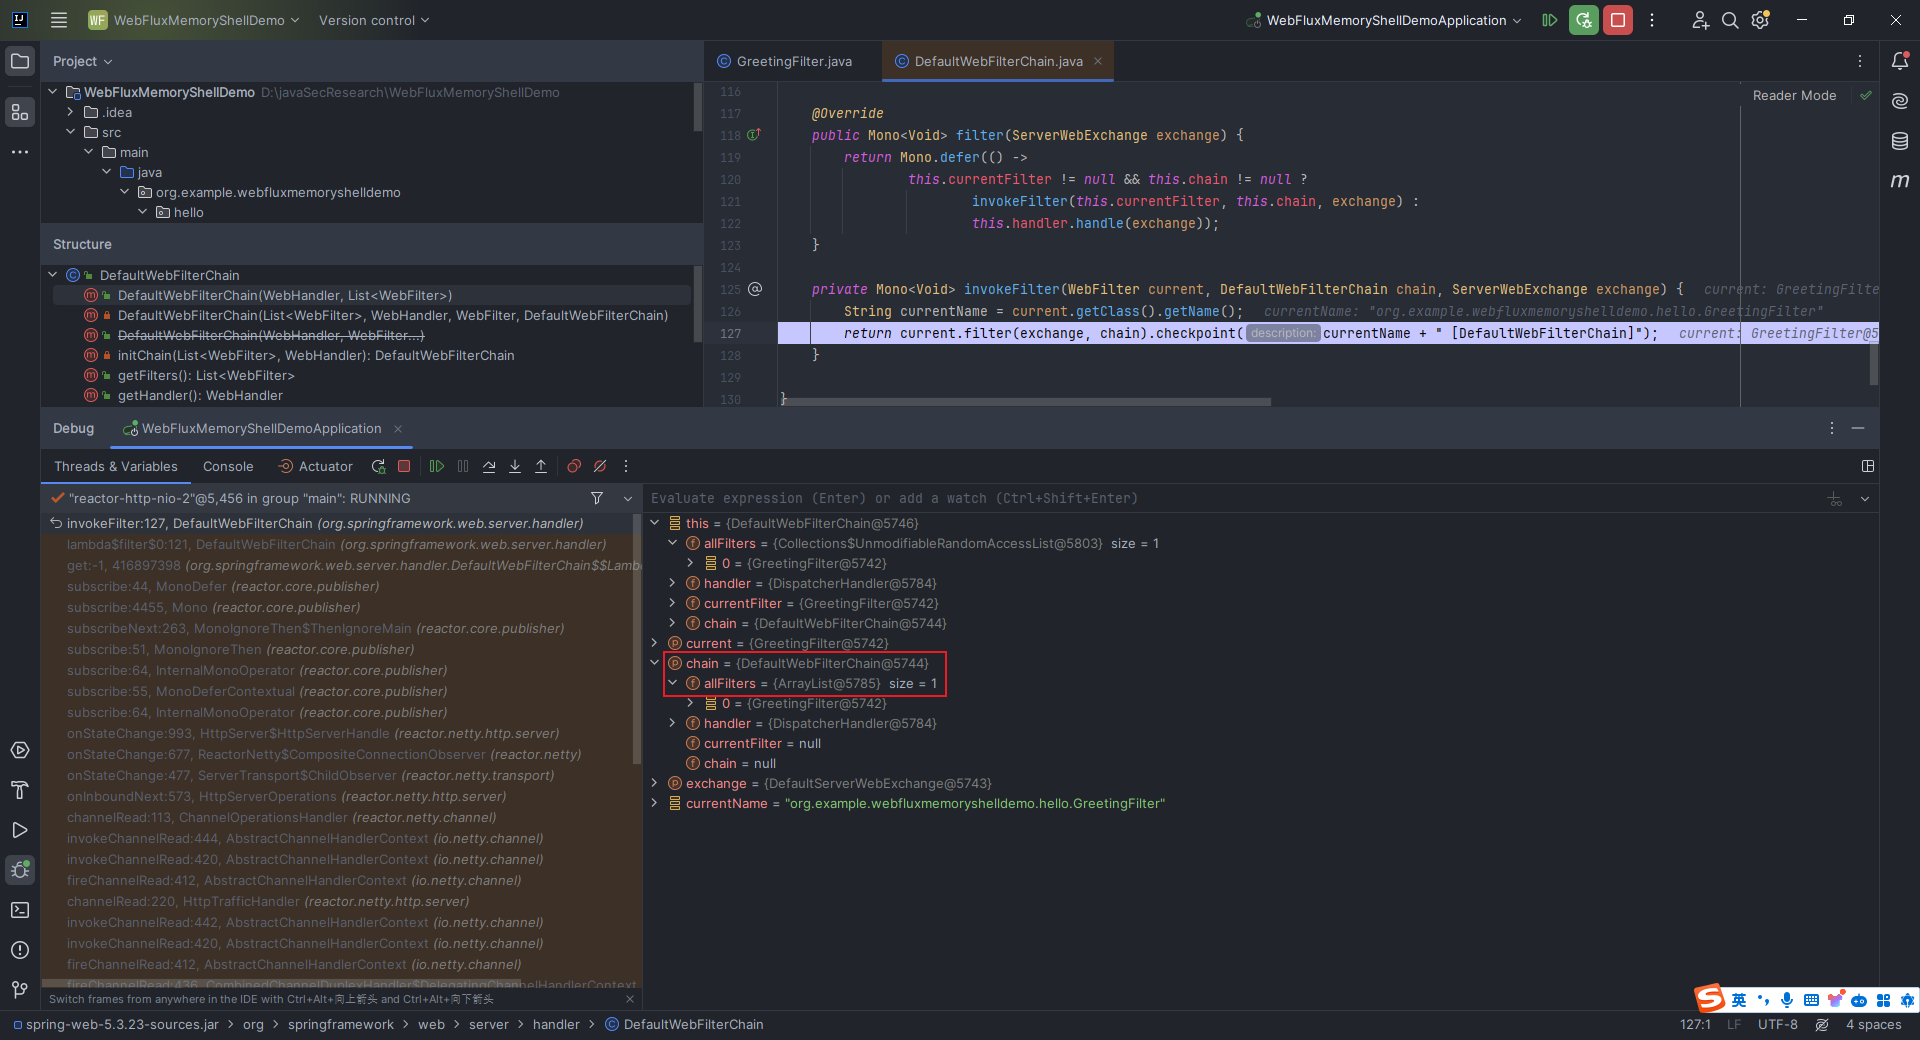Click the layout settings icon in debug panel
Screen dimensions: 1920x1040
tap(1868, 466)
